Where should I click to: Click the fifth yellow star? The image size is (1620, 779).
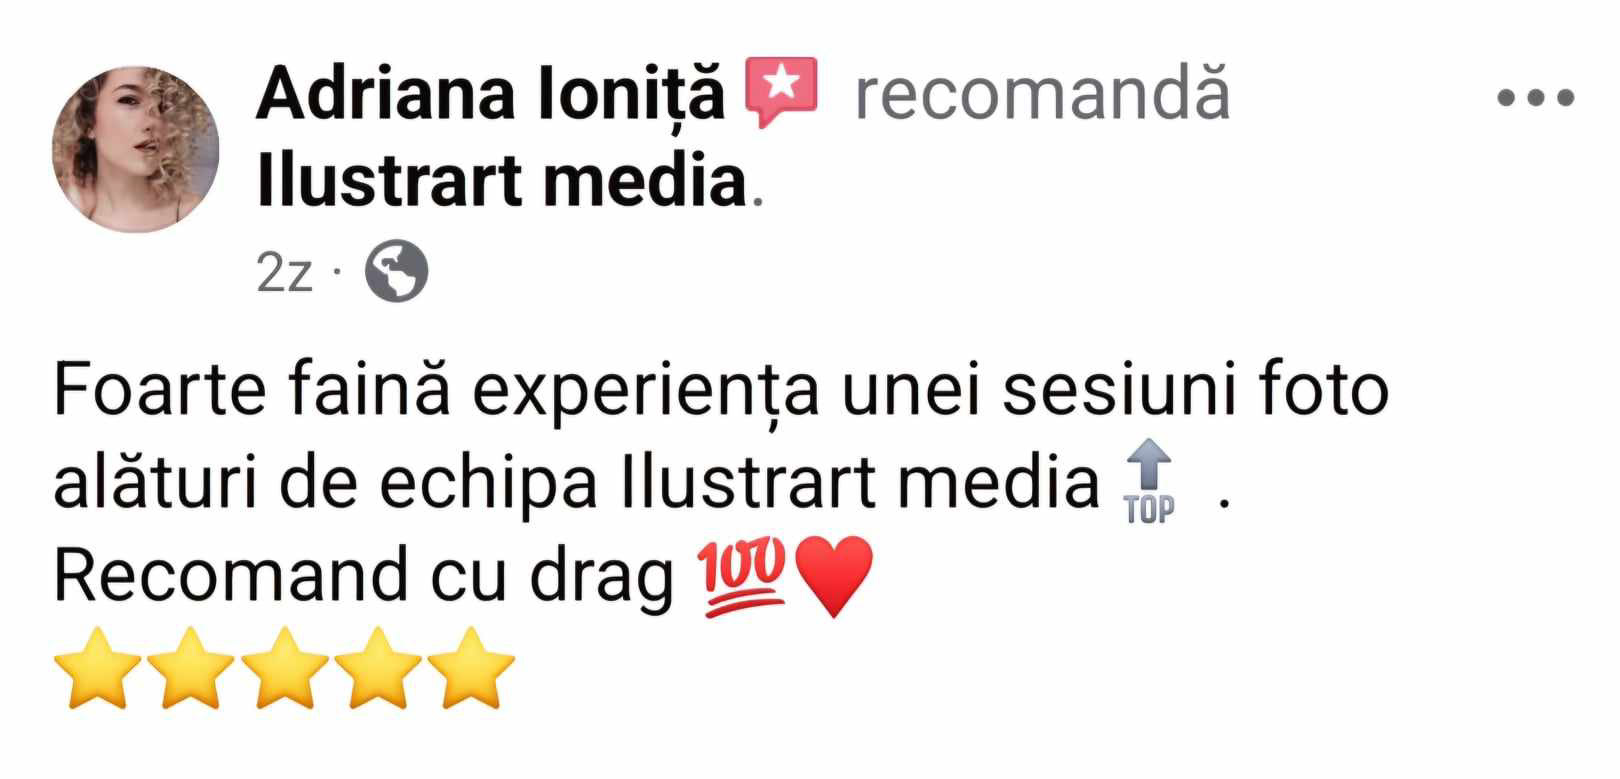coord(472,668)
